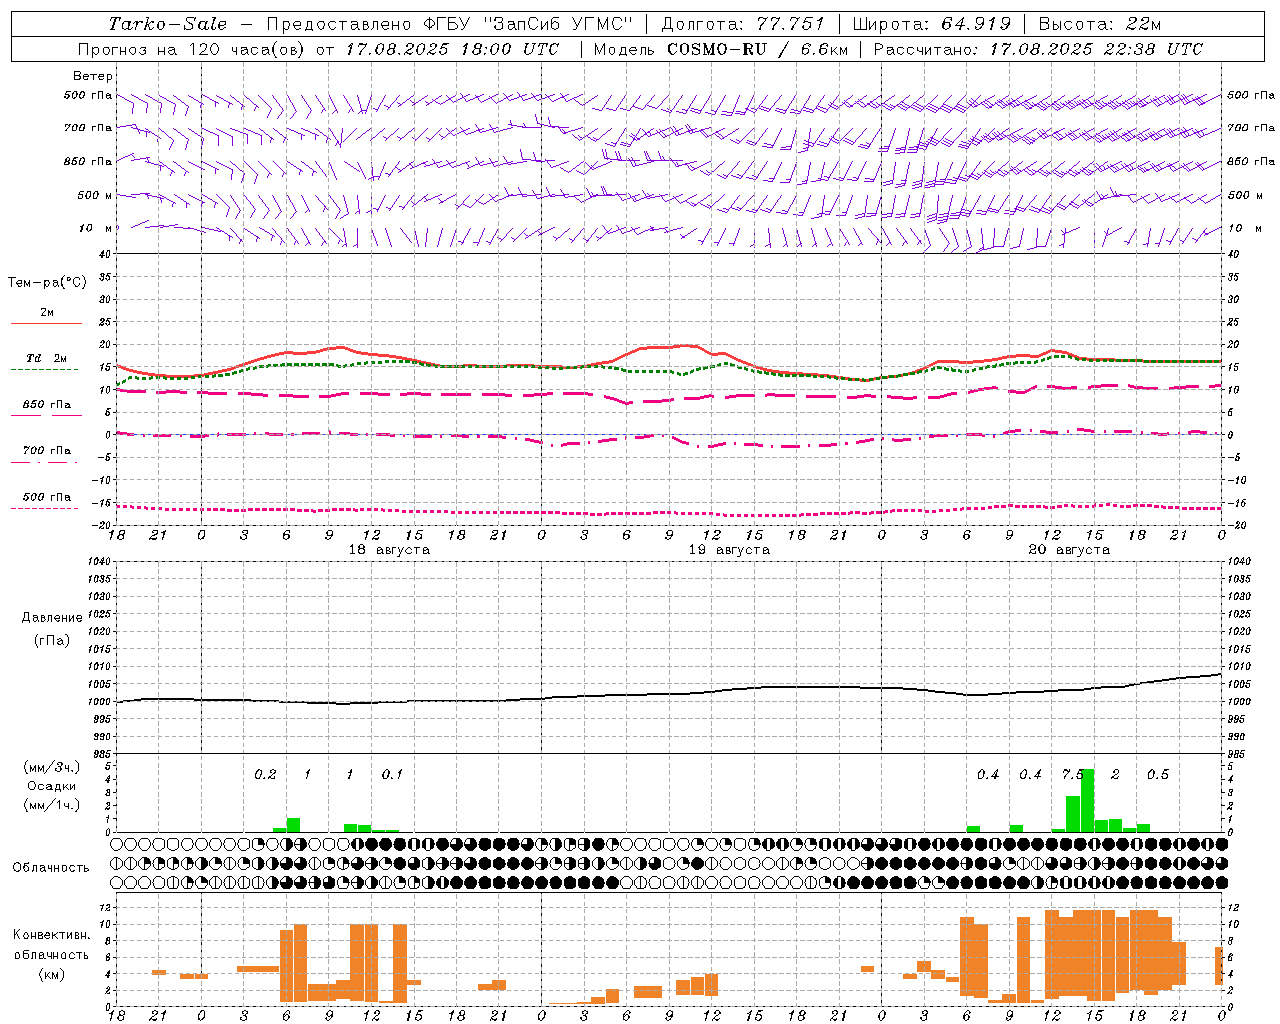Click the forecast start 17.08.2025 18:00 UTC

(452, 49)
